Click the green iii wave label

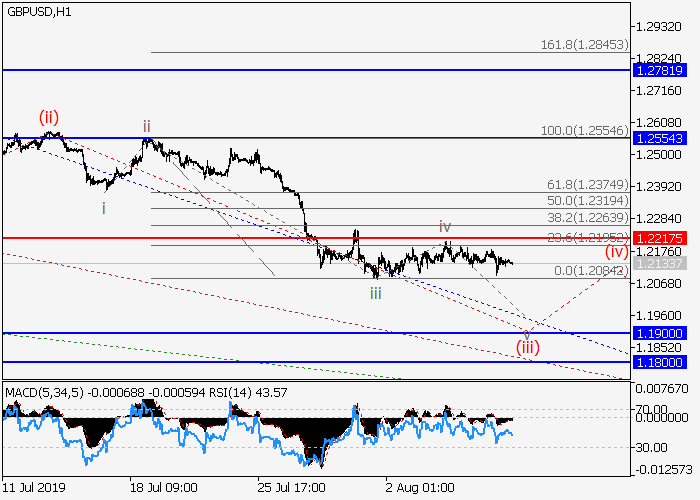pyautogui.click(x=375, y=293)
